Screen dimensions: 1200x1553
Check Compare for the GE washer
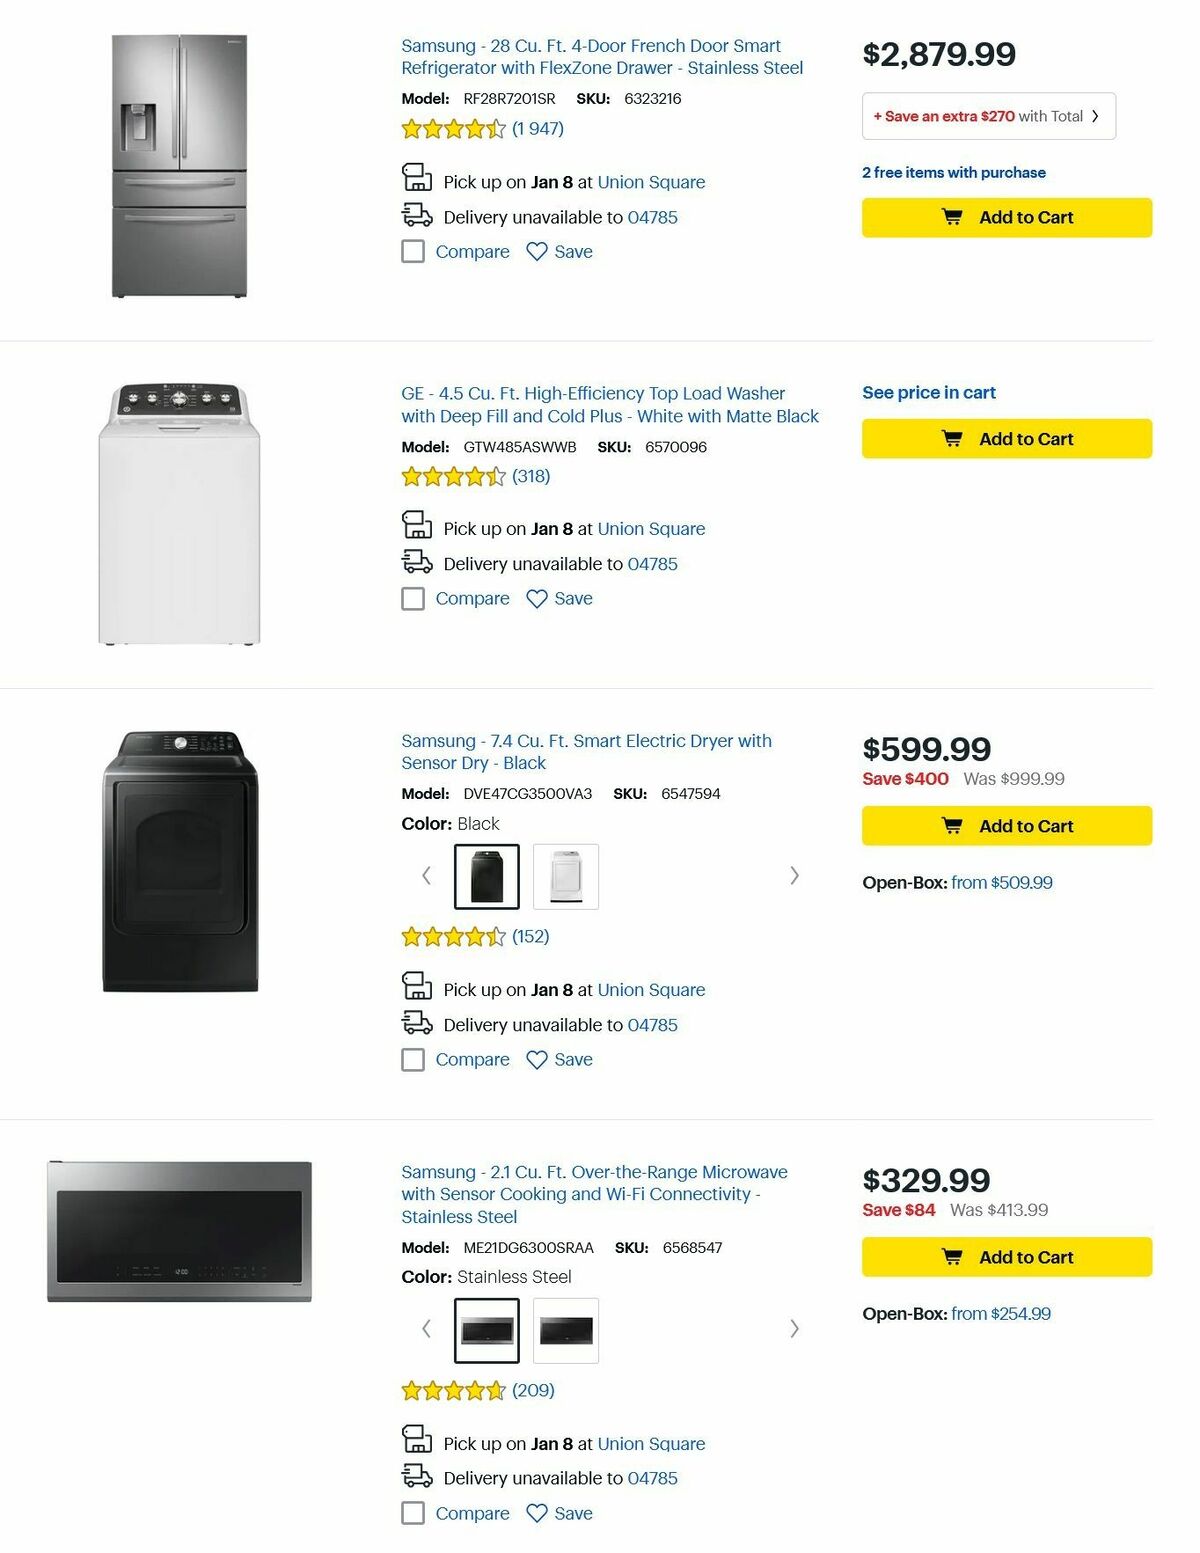pyautogui.click(x=413, y=598)
